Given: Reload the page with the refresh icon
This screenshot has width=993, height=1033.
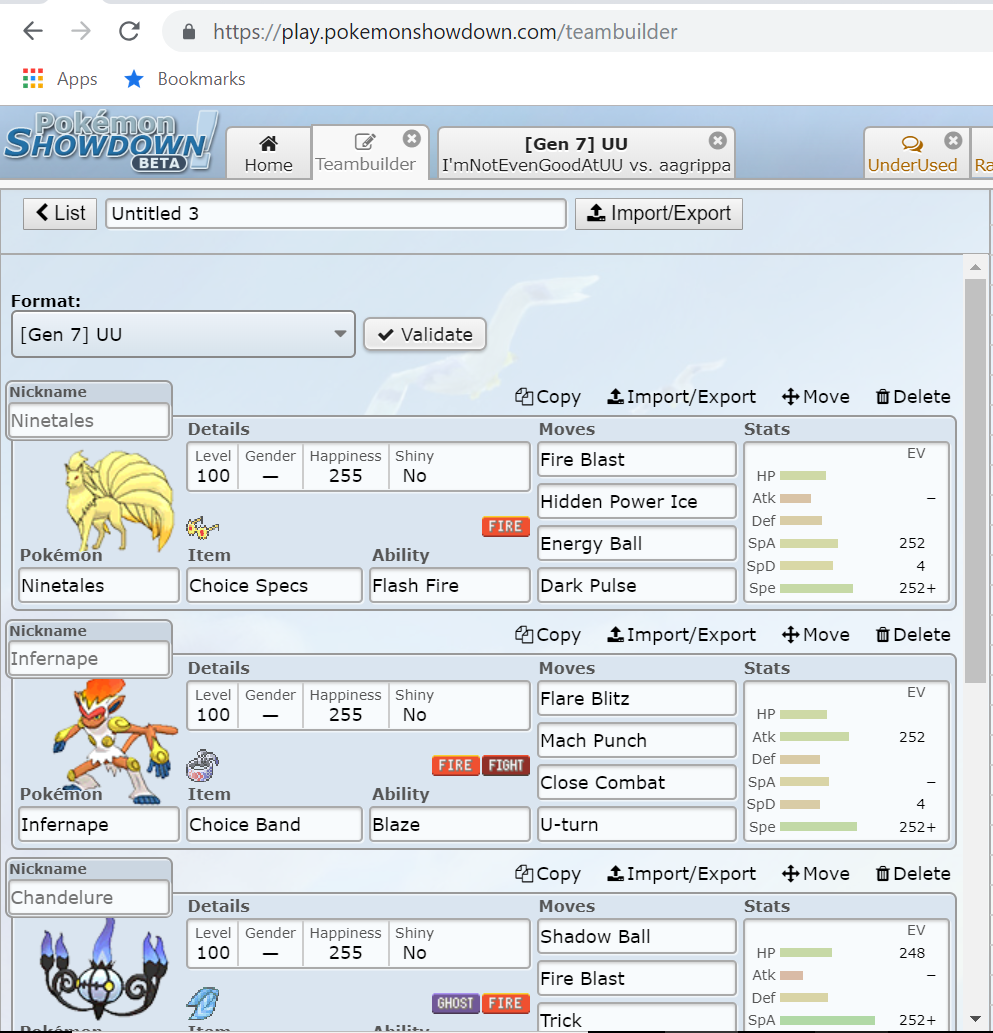Looking at the screenshot, I should (129, 31).
